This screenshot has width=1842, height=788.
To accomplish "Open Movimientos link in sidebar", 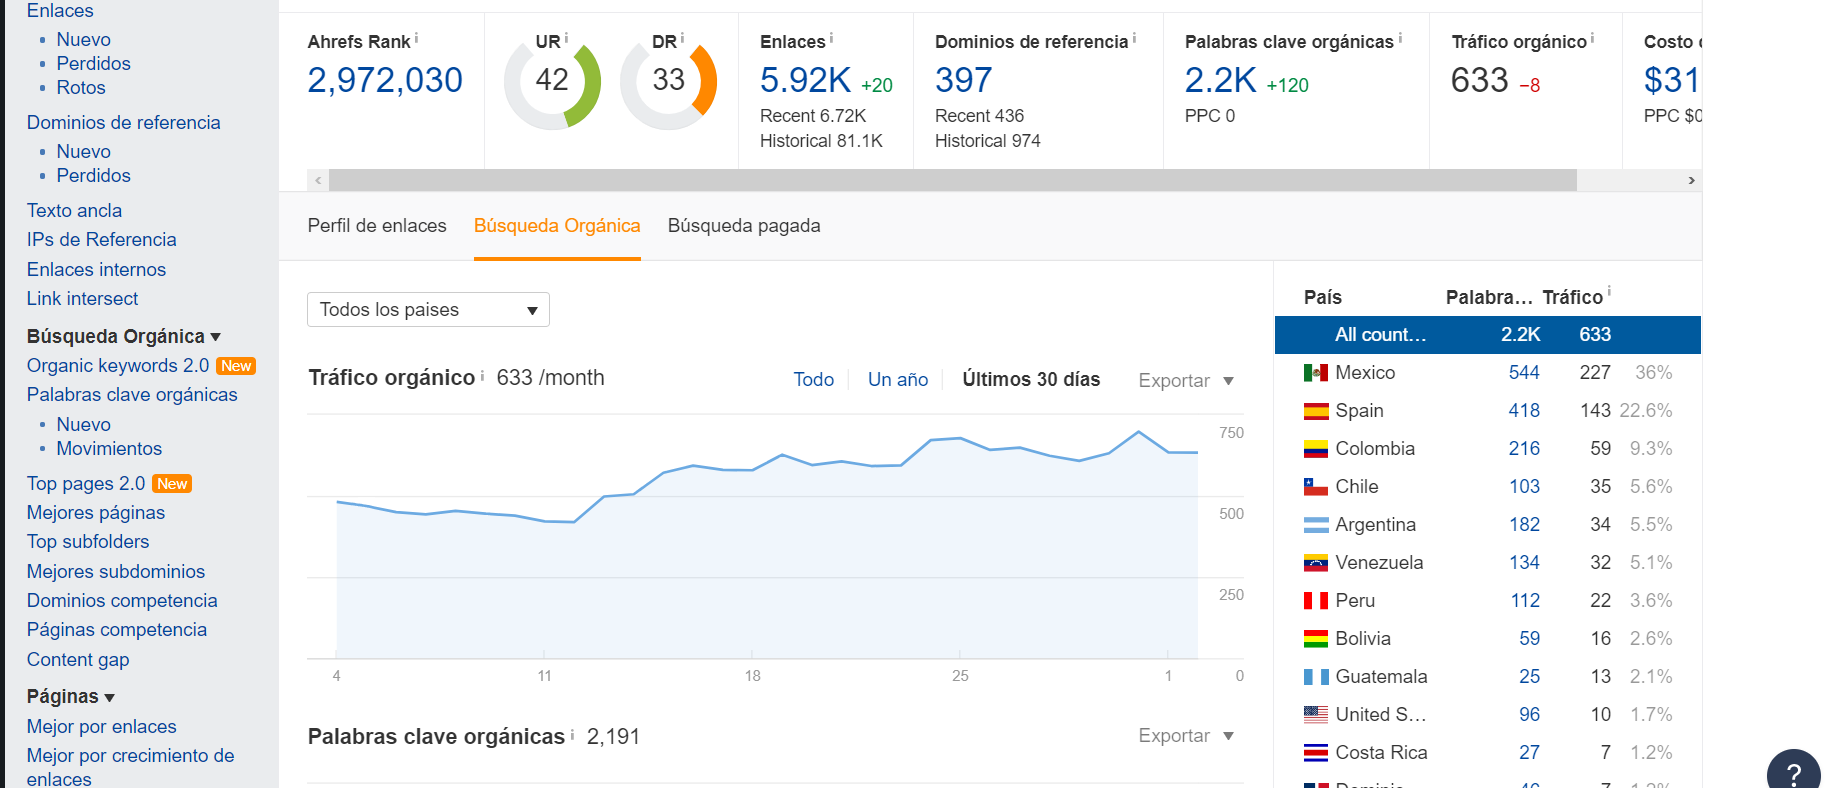I will coord(109,449).
